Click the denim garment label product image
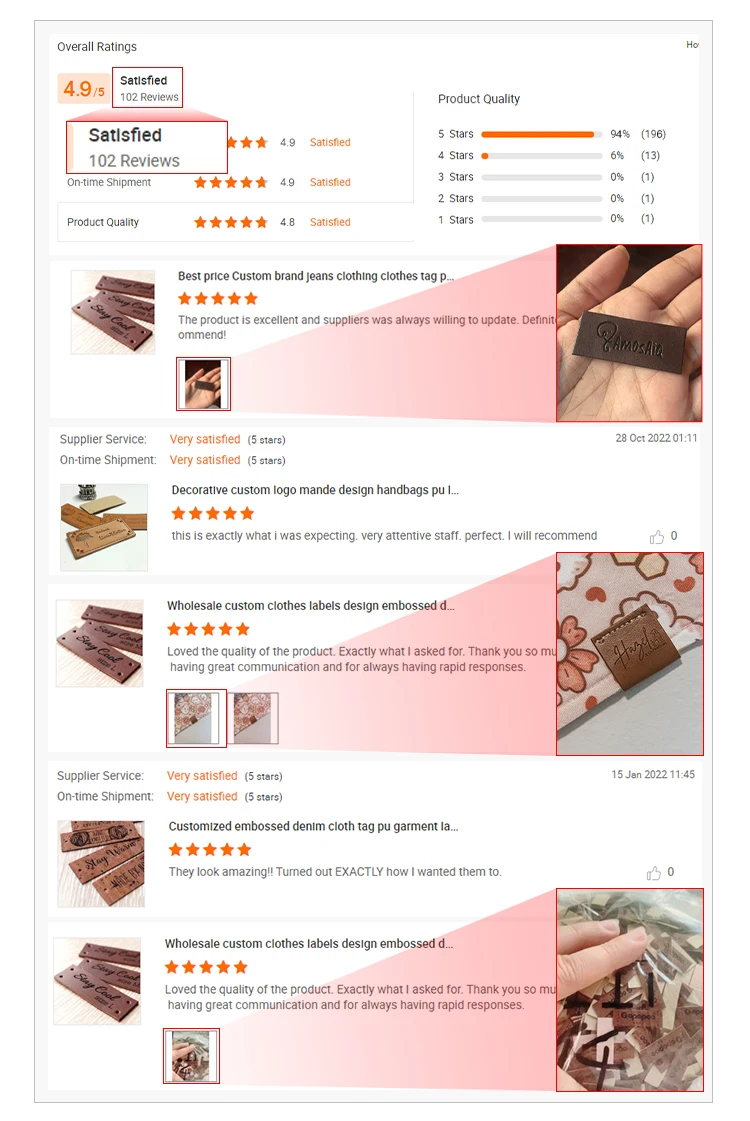The width and height of the screenshot is (750, 1121). pos(101,864)
